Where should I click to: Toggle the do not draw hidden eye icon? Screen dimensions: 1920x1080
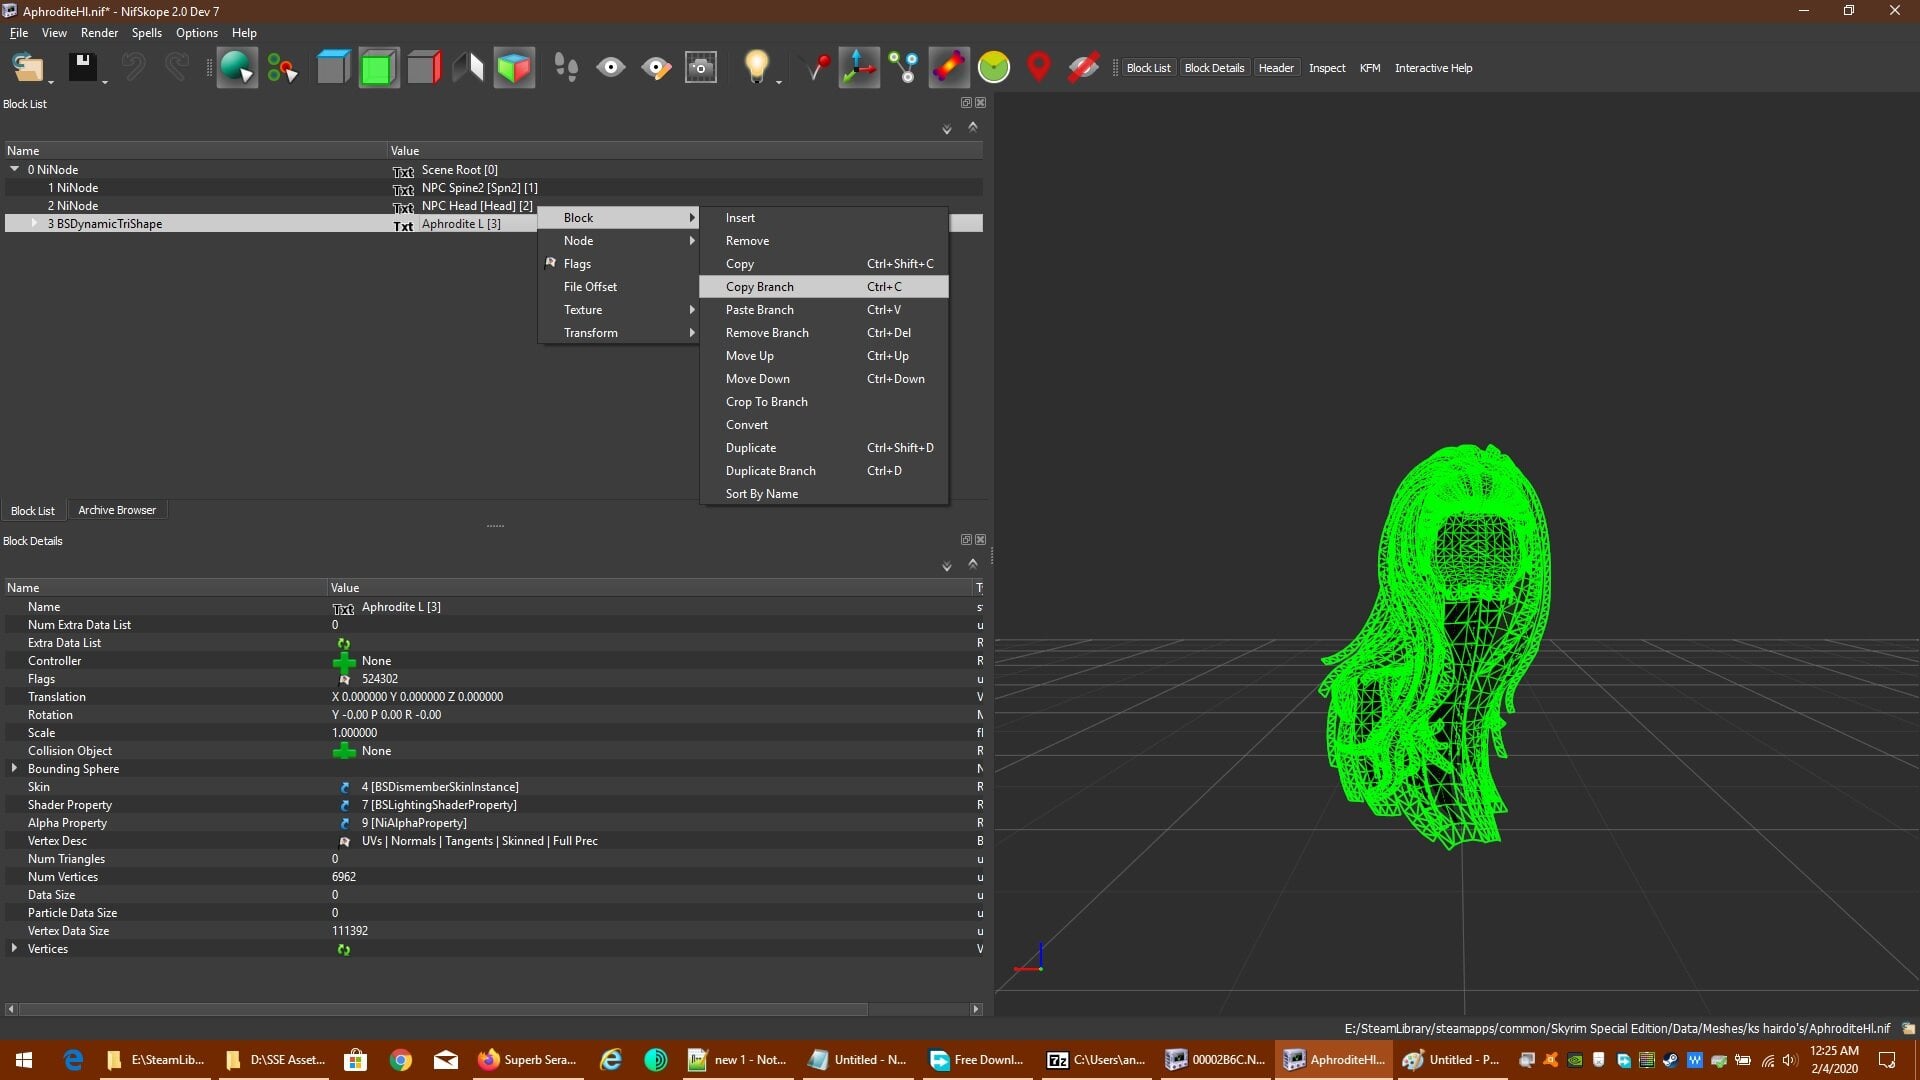pos(611,68)
